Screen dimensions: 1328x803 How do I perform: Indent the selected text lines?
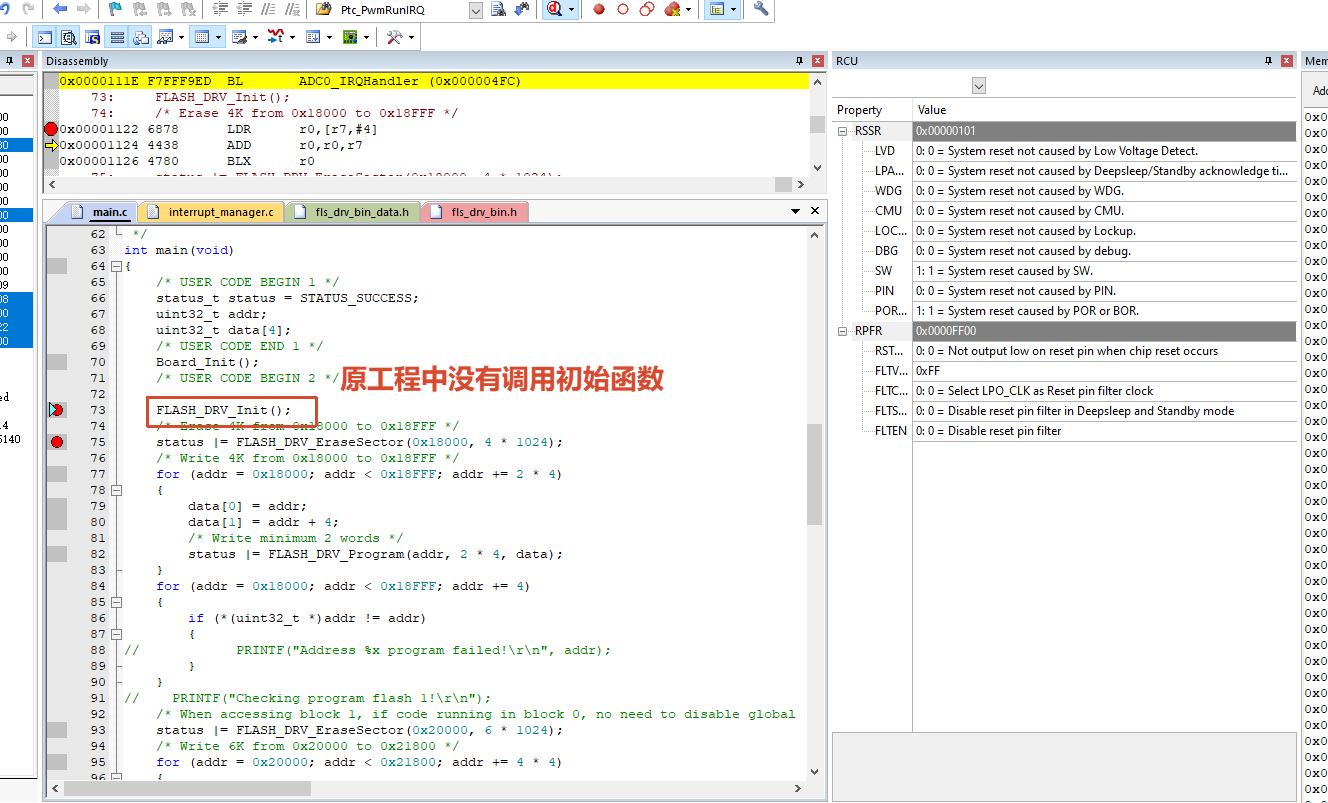pos(221,9)
